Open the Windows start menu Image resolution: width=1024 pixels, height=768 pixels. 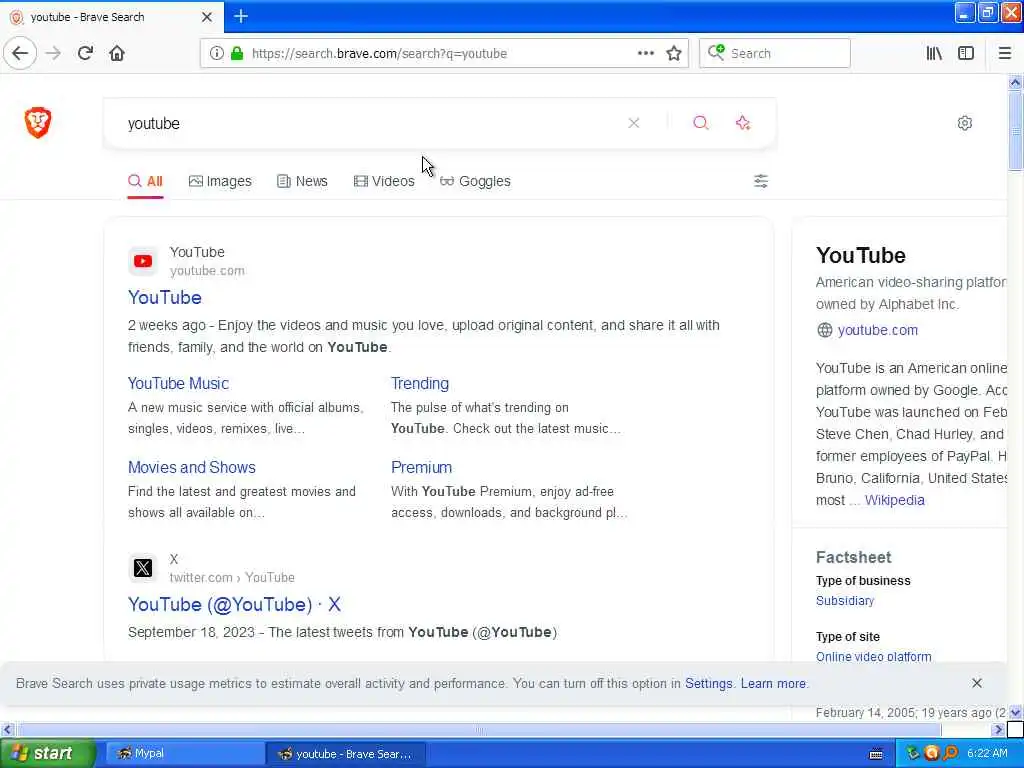[47, 753]
